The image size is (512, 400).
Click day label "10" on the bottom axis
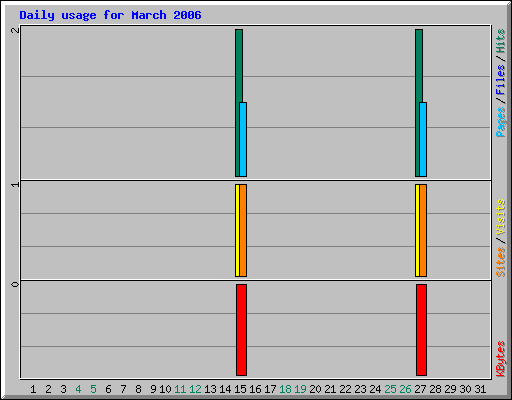click(165, 389)
